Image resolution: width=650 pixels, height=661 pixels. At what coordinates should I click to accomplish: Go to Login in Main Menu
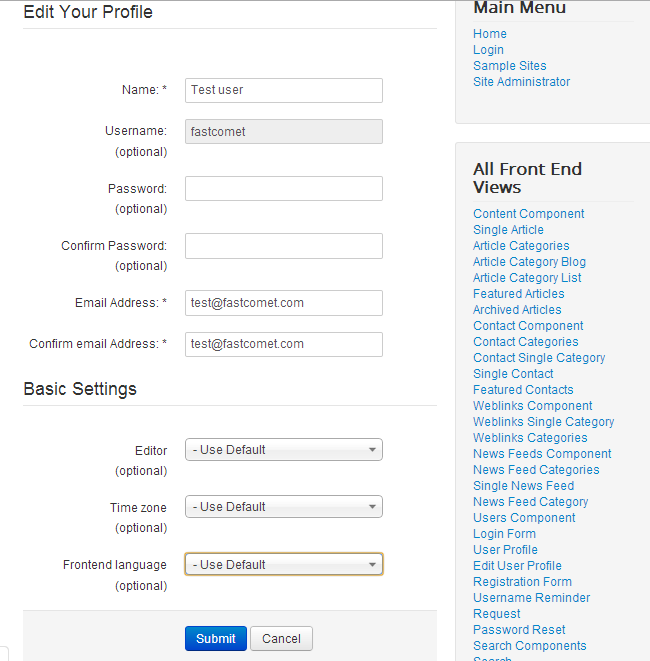click(488, 50)
